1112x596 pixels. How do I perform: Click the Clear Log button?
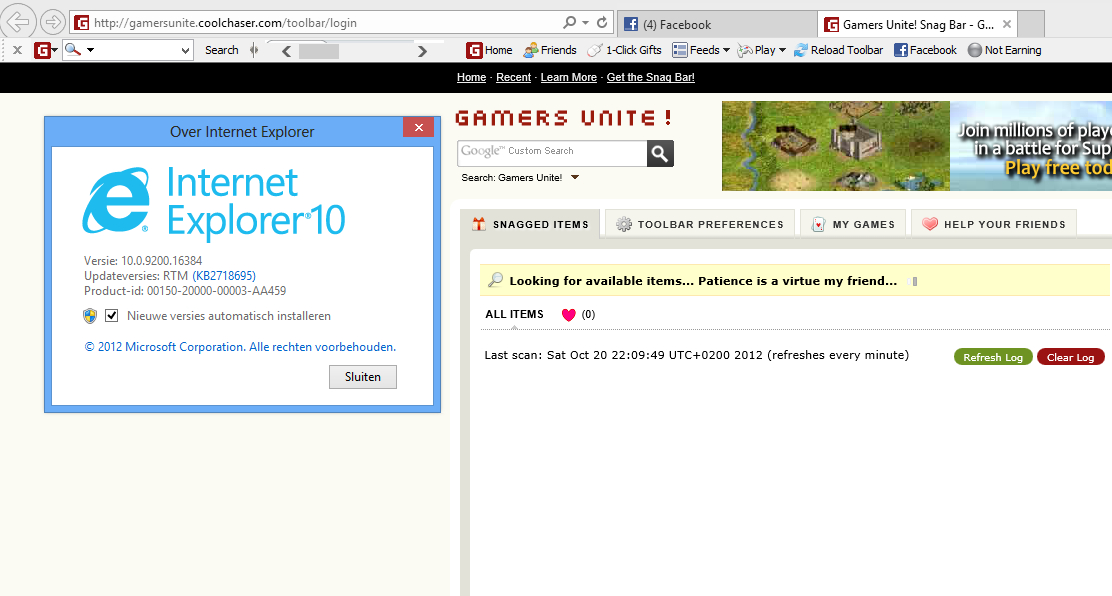point(1070,357)
